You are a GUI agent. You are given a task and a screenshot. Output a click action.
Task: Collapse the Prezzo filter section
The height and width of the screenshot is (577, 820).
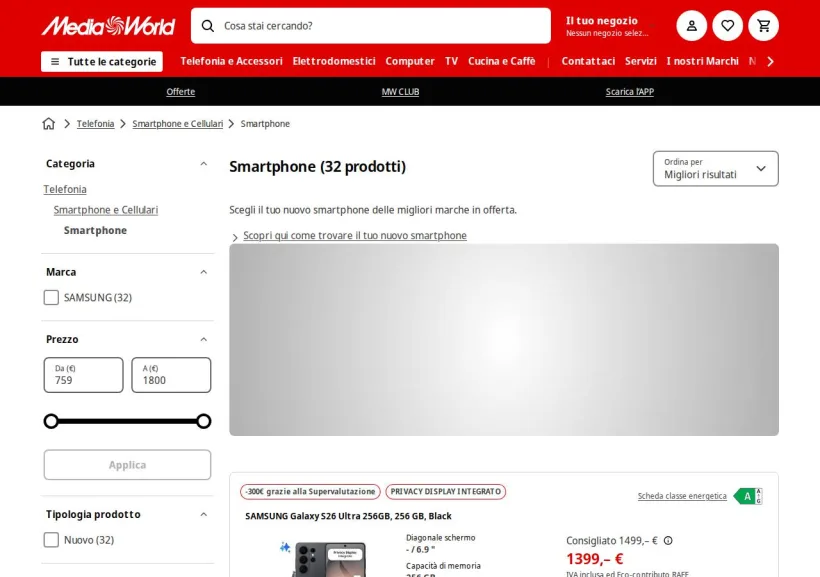(203, 340)
